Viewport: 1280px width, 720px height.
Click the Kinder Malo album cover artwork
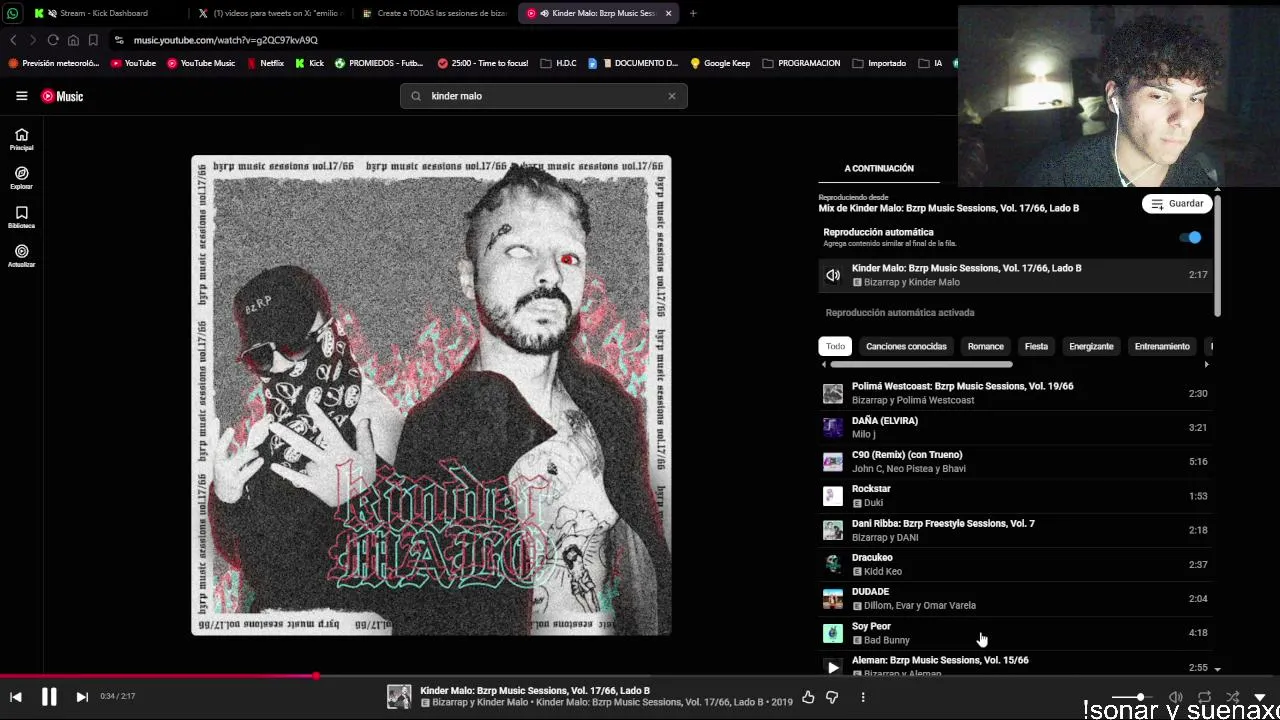click(431, 395)
